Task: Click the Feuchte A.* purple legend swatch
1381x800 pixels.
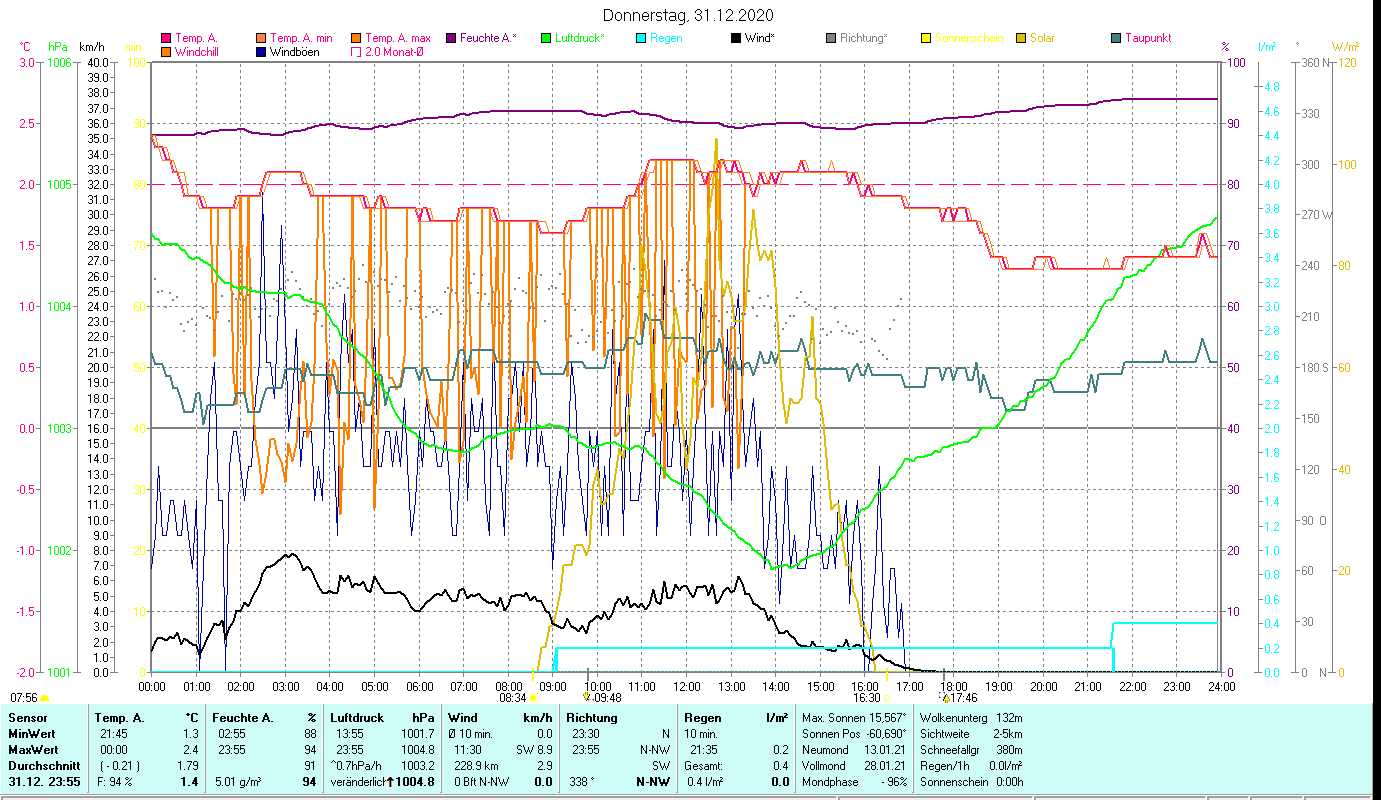Action: tap(451, 39)
